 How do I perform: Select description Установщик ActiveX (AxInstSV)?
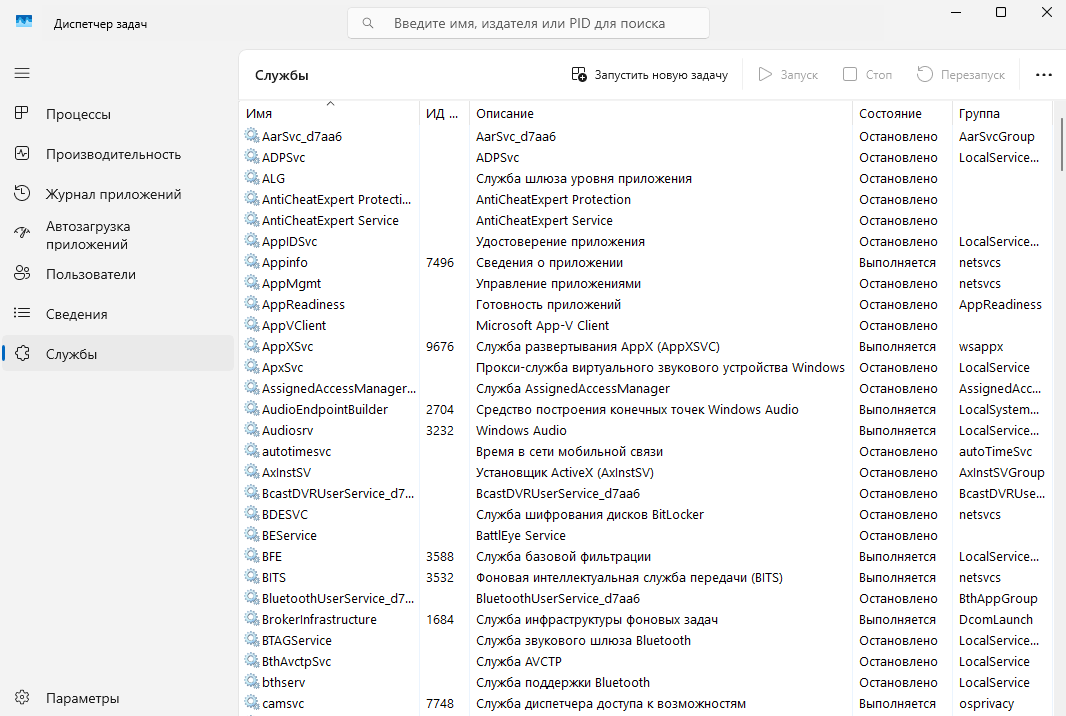564,472
